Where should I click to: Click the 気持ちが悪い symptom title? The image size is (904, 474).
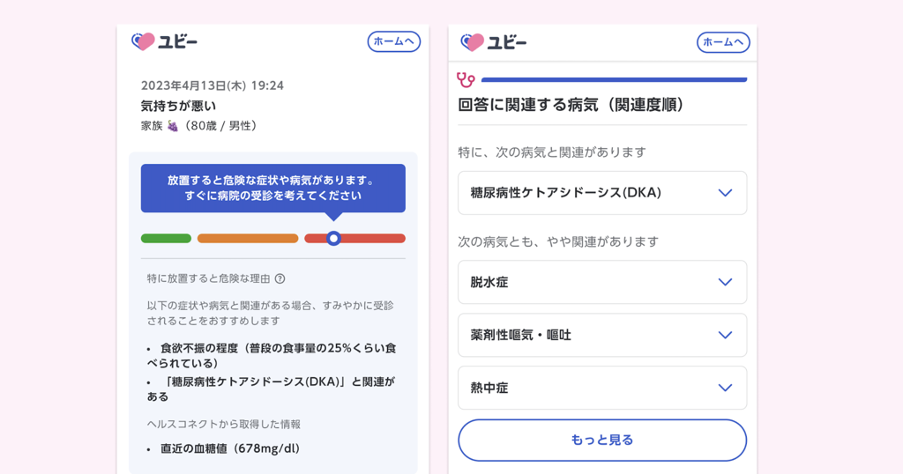(178, 106)
